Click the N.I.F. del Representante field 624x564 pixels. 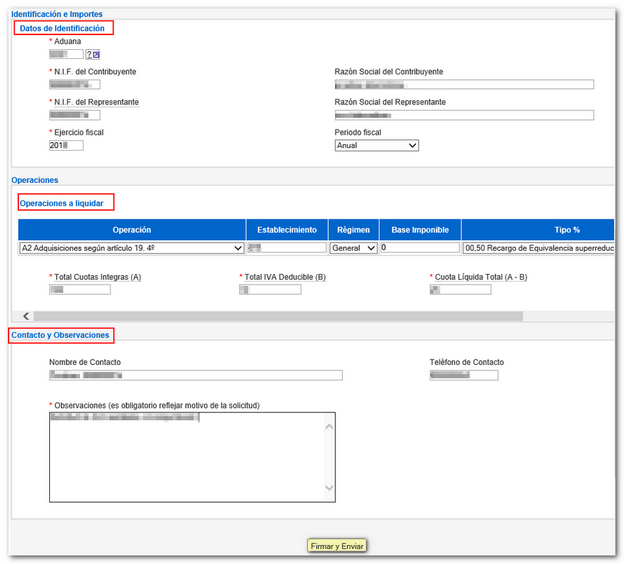tap(74, 115)
